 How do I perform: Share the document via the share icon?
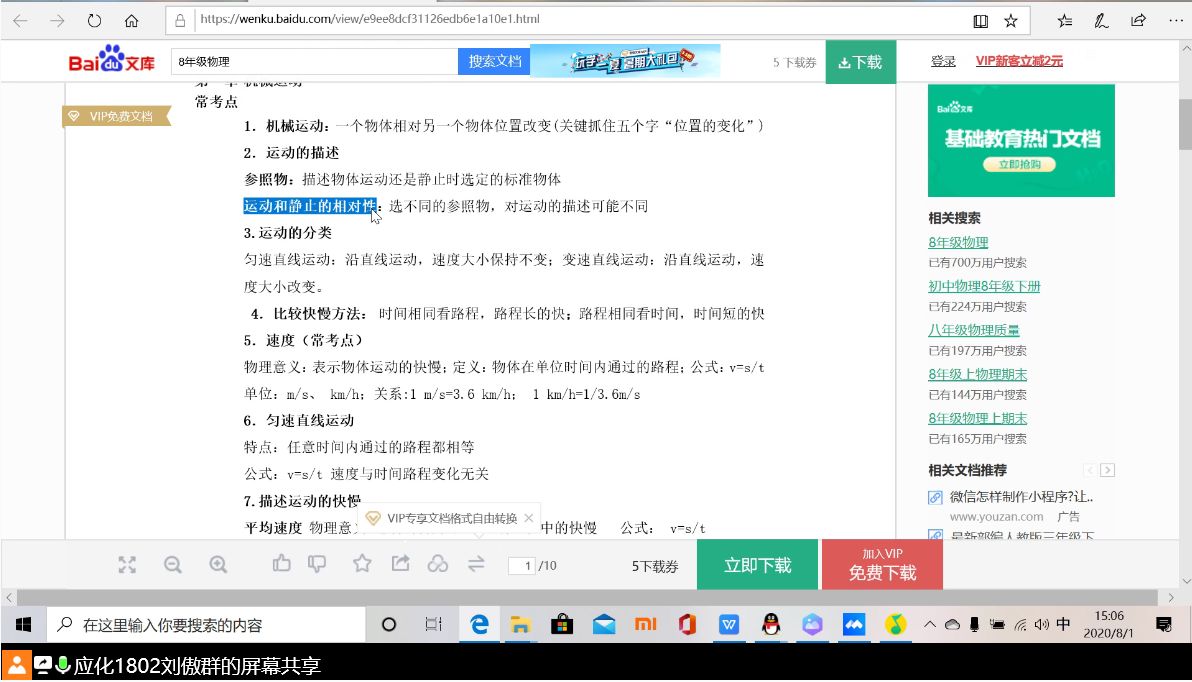(400, 564)
